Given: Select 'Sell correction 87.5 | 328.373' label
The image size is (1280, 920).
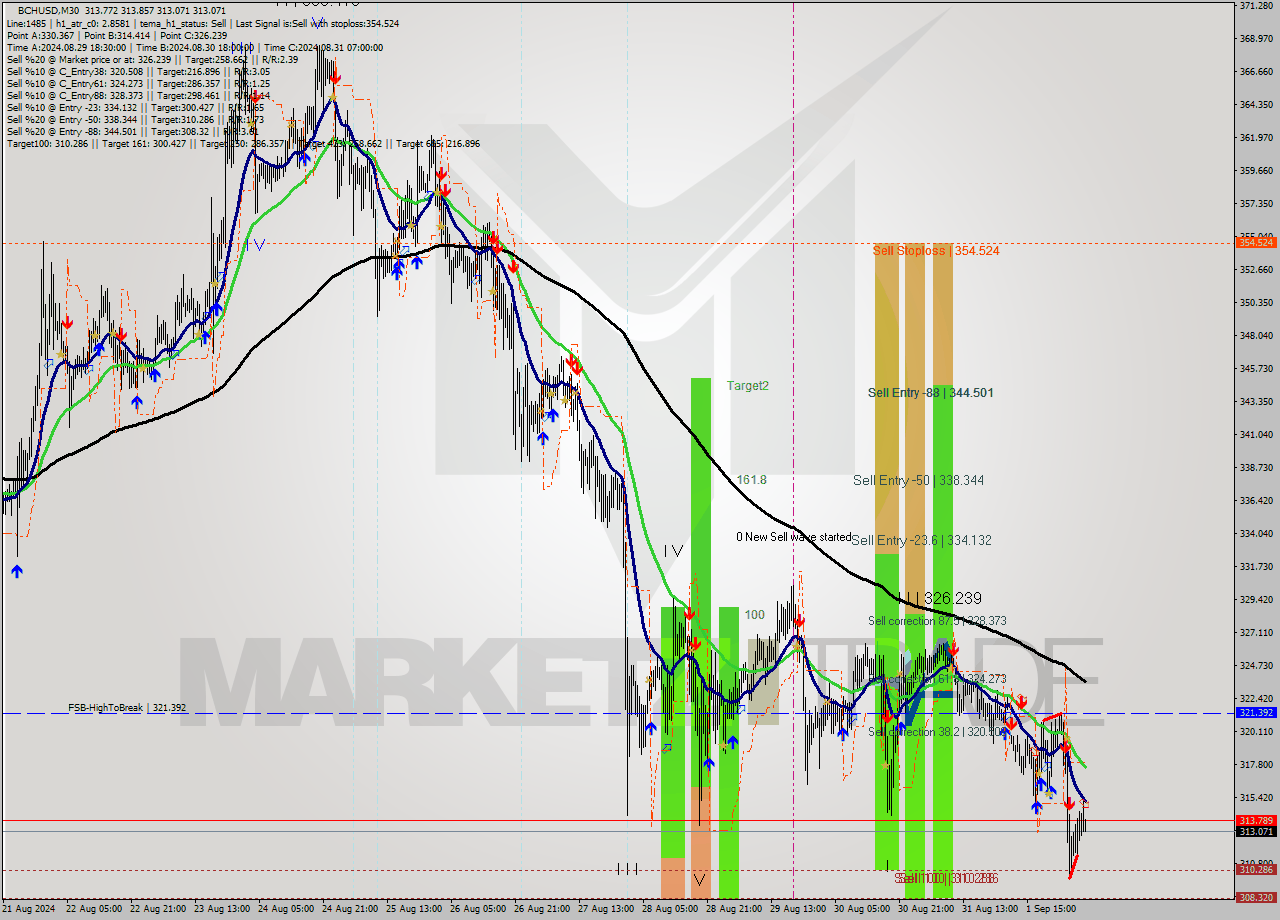Looking at the screenshot, I should 937,621.
